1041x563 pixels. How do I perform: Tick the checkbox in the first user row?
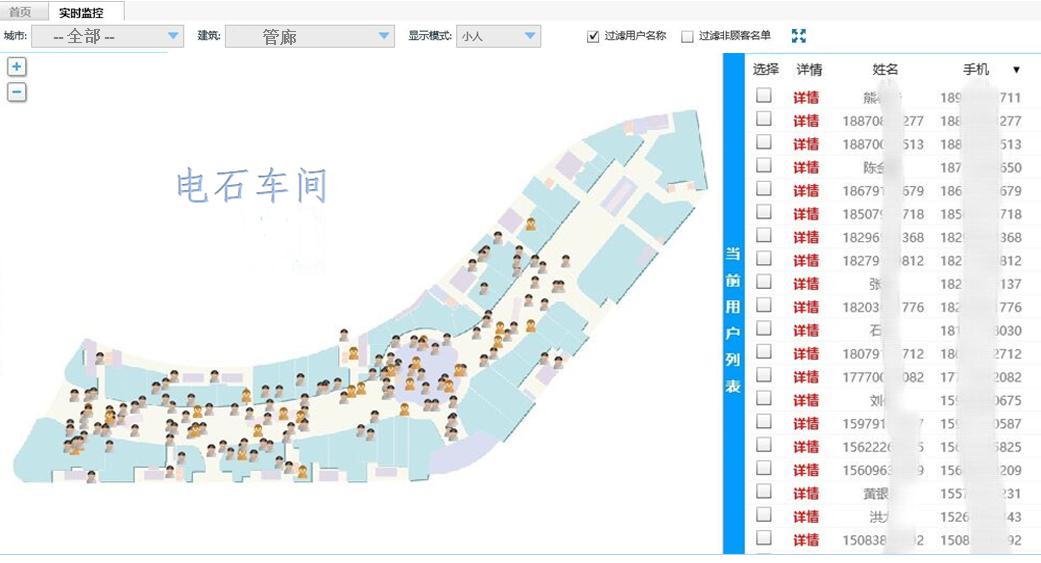coord(764,96)
